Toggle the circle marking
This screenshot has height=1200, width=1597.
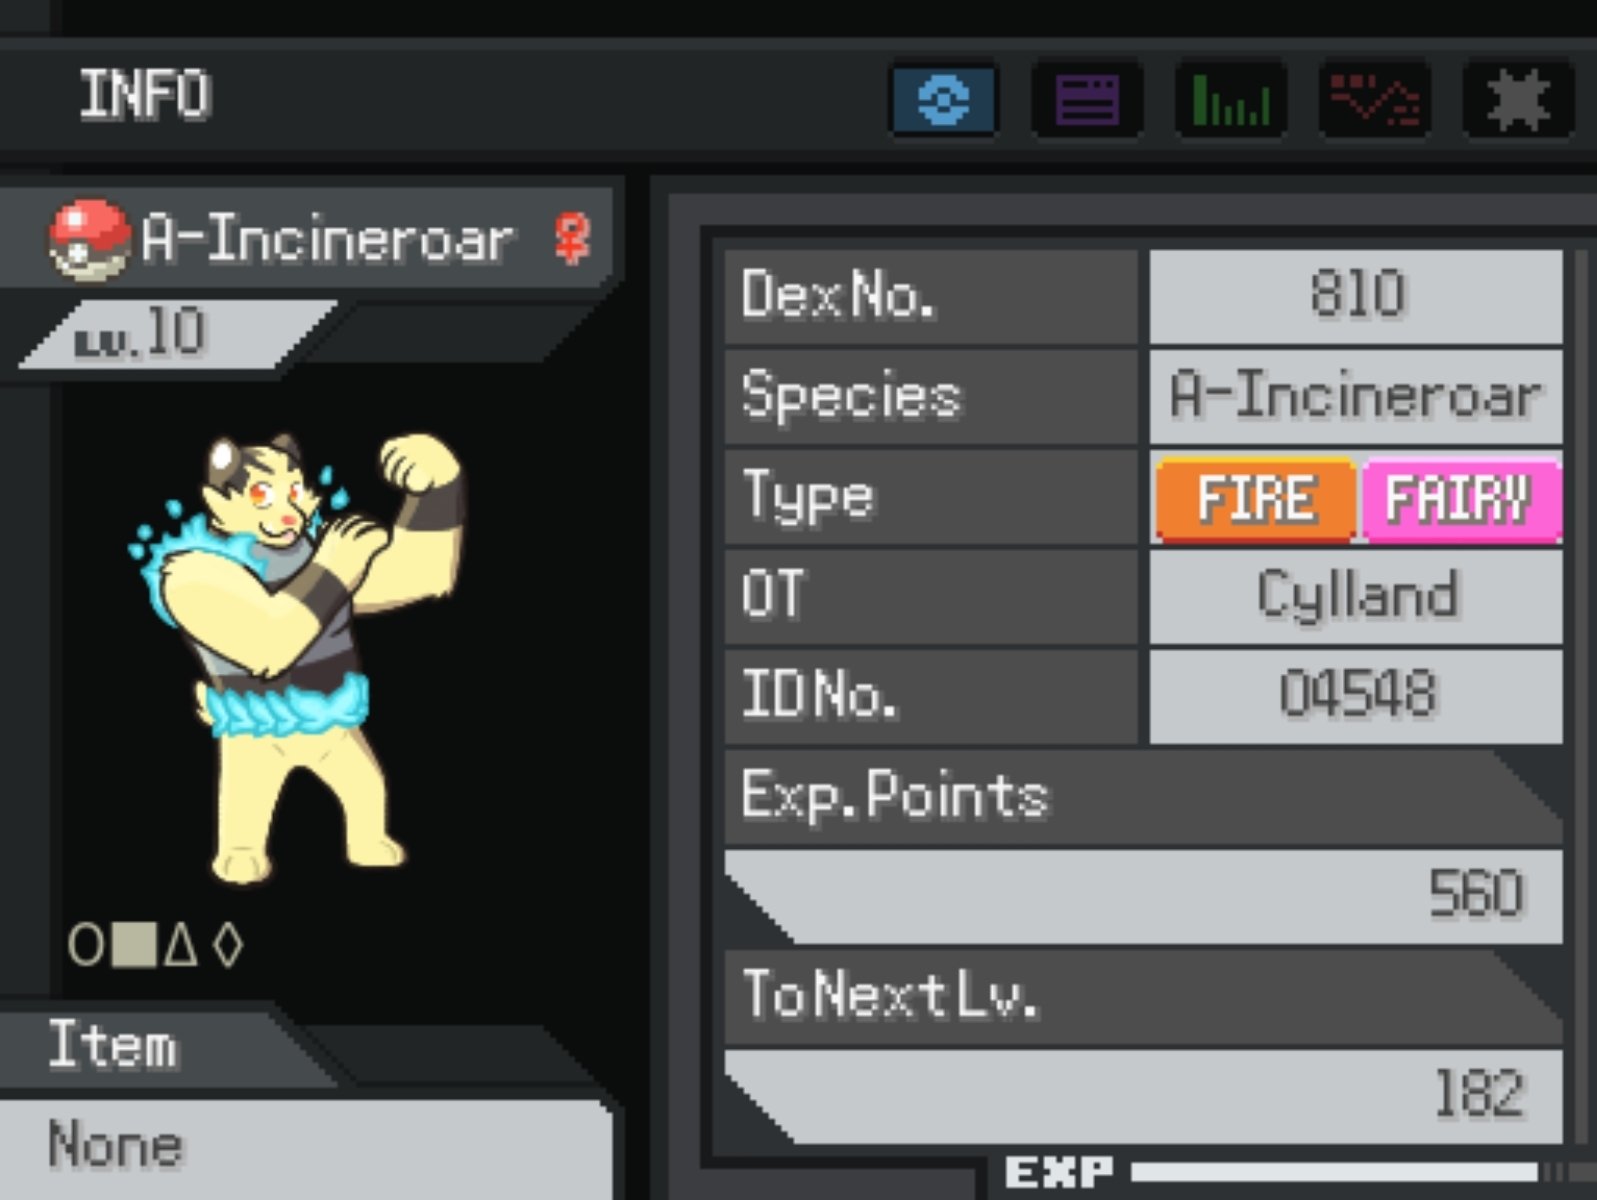tap(85, 944)
